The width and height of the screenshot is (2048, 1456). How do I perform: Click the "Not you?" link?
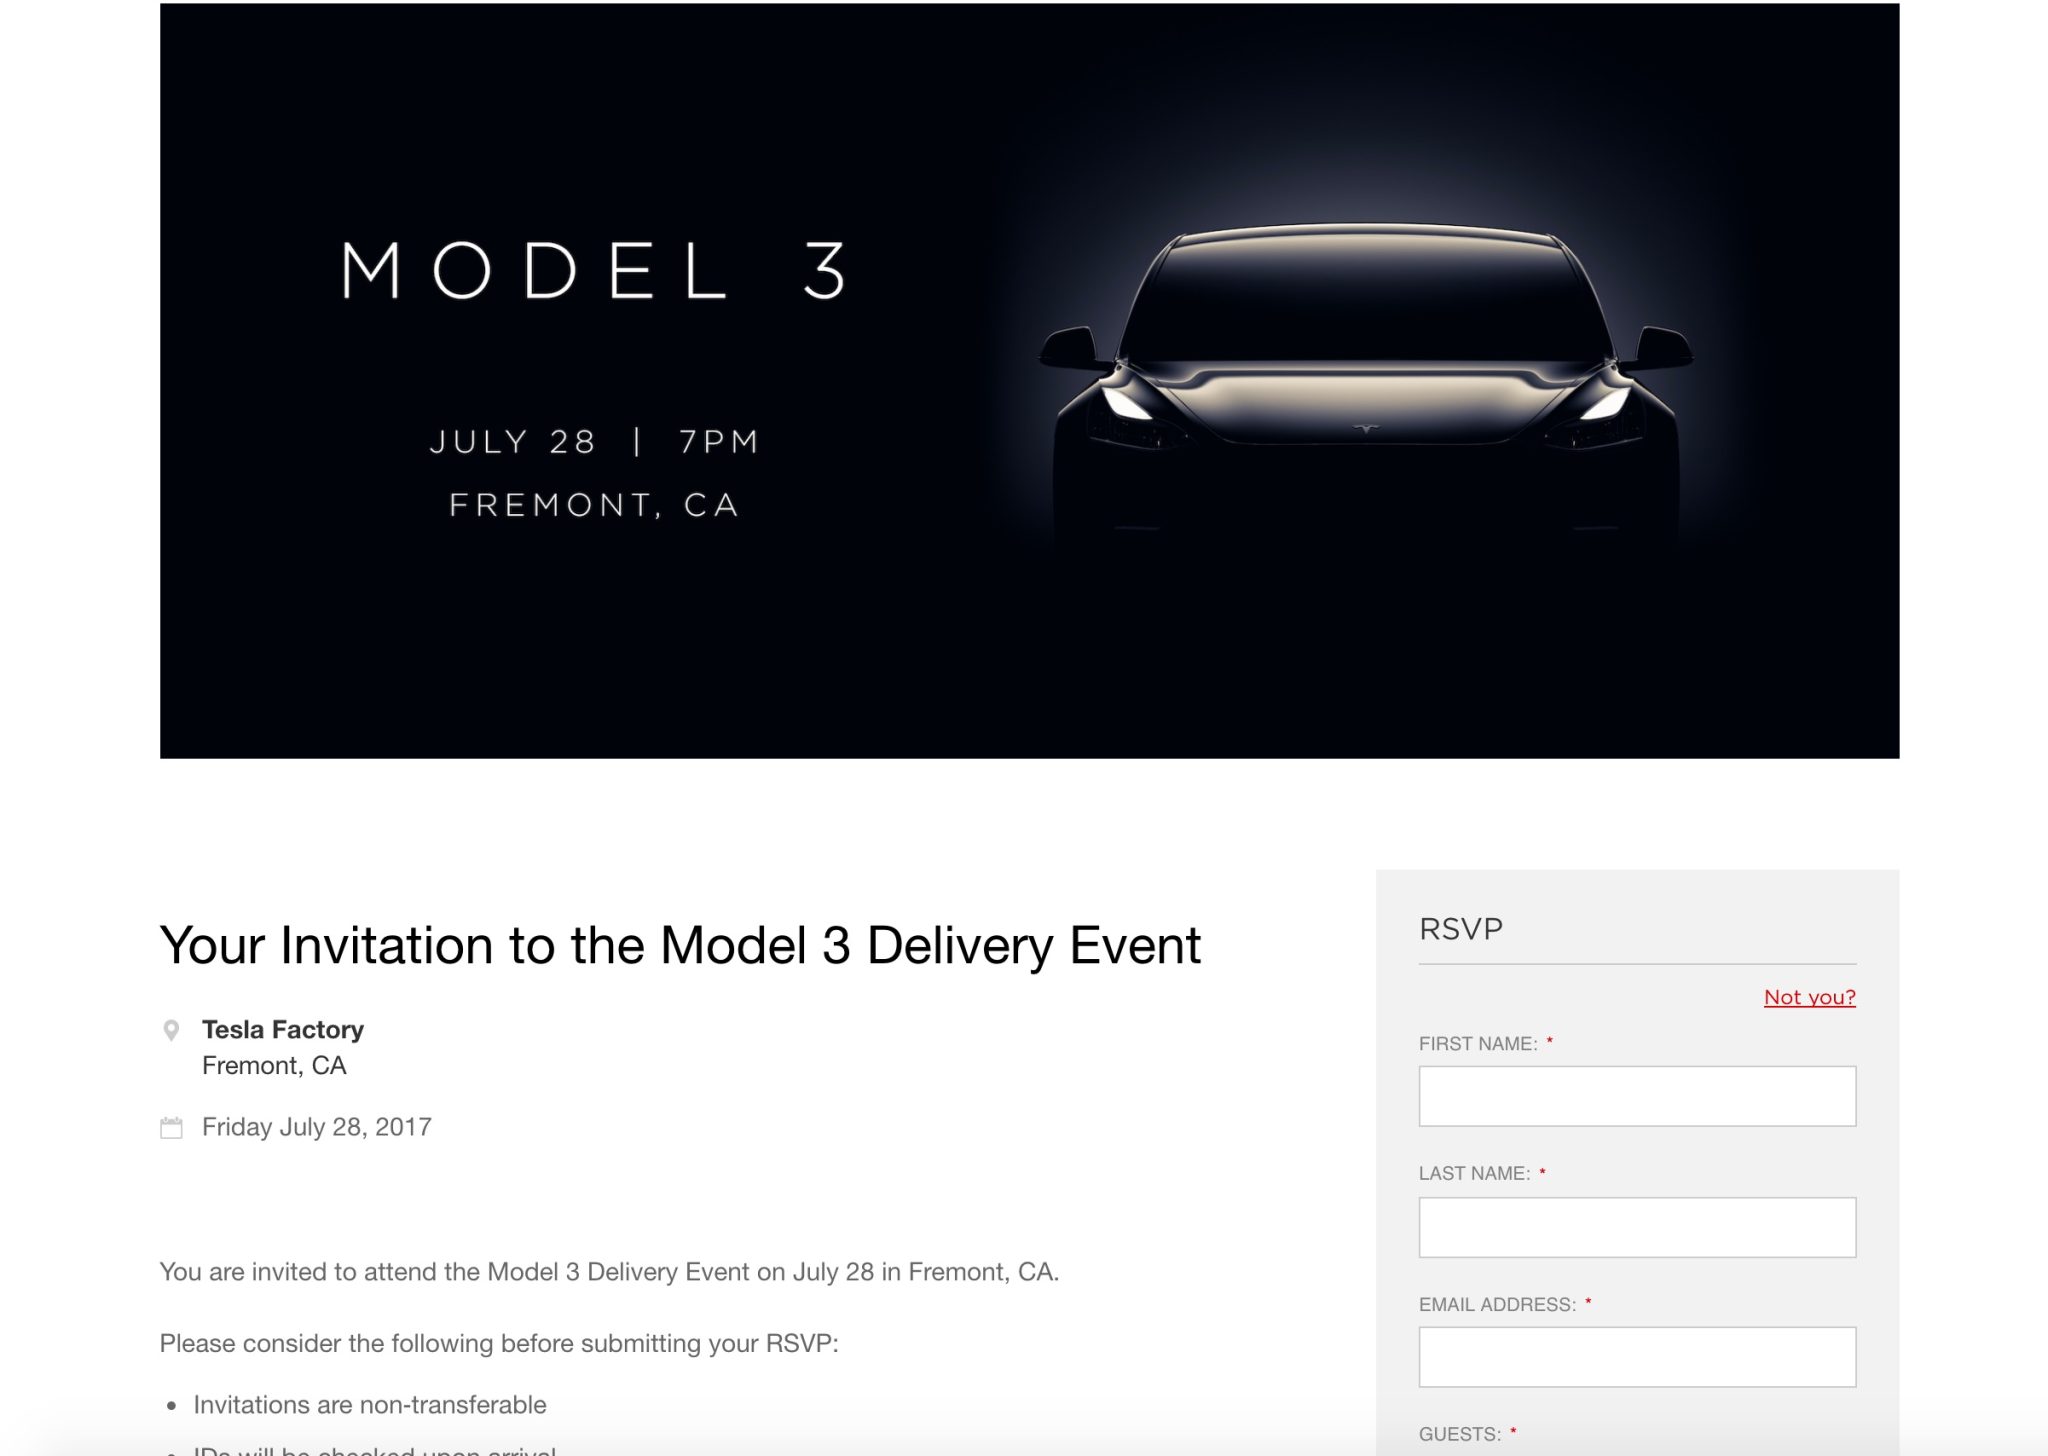point(1809,997)
